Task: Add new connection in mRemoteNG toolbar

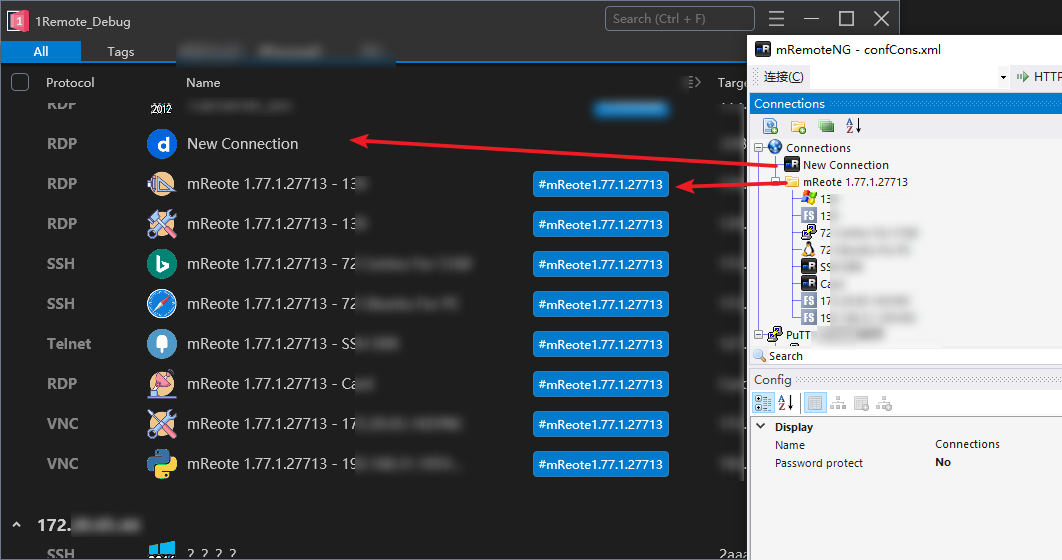Action: (770, 126)
